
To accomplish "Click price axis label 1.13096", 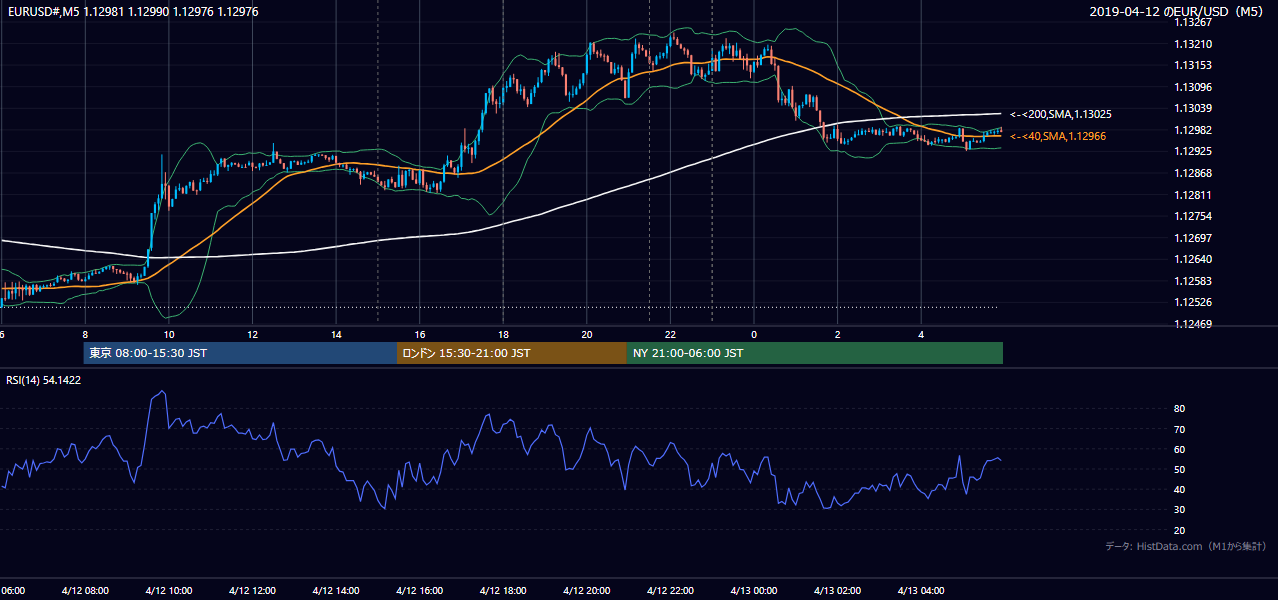I will [1194, 87].
